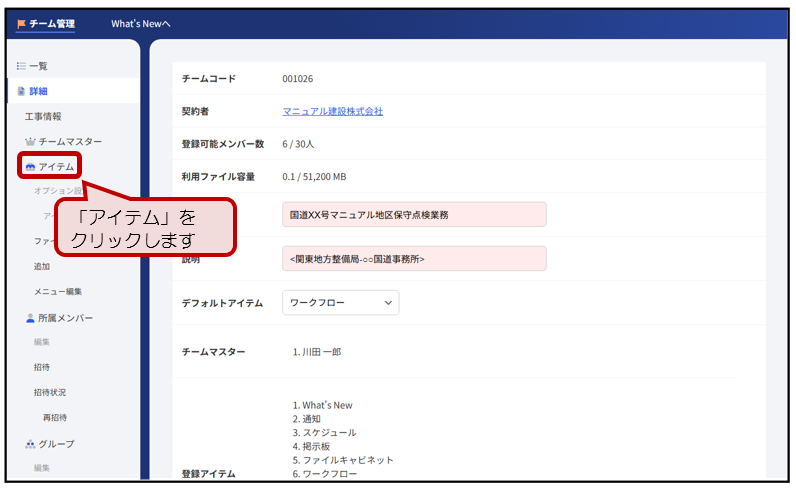Click team code value 001026
The width and height of the screenshot is (796, 493).
pyautogui.click(x=297, y=79)
